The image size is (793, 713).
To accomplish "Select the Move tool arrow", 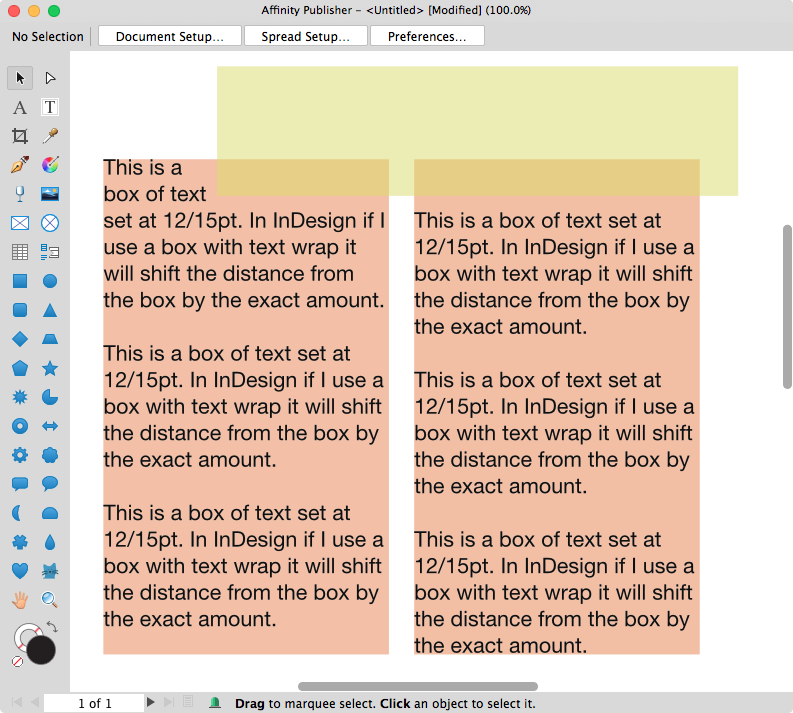I will (20, 78).
